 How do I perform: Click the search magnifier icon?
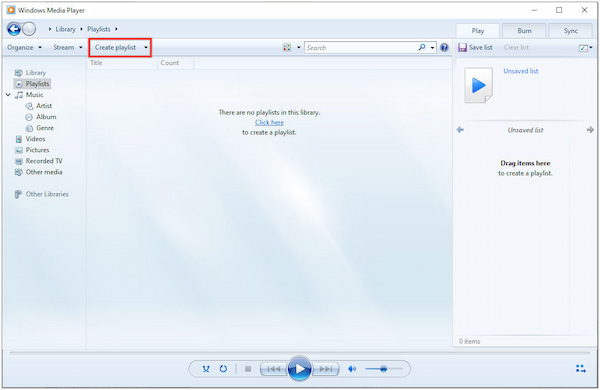click(x=422, y=47)
